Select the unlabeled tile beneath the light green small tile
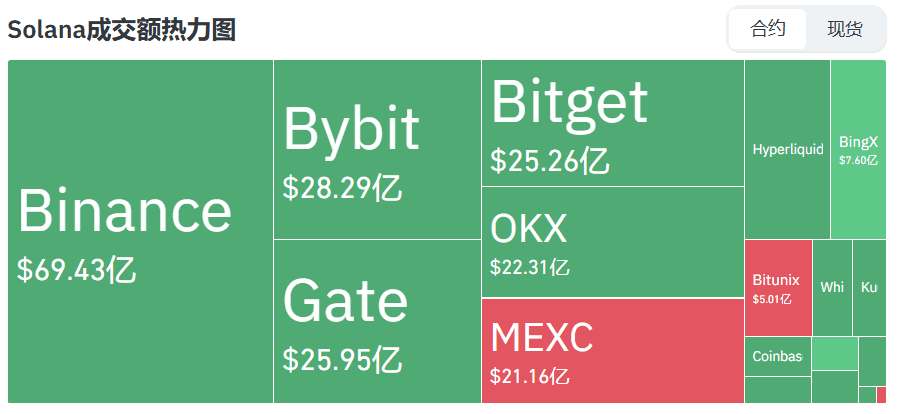The image size is (897, 414). (835, 387)
